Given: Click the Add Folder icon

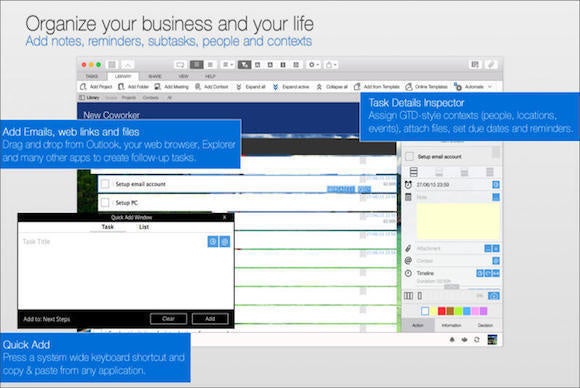Looking at the screenshot, I should [x=121, y=87].
